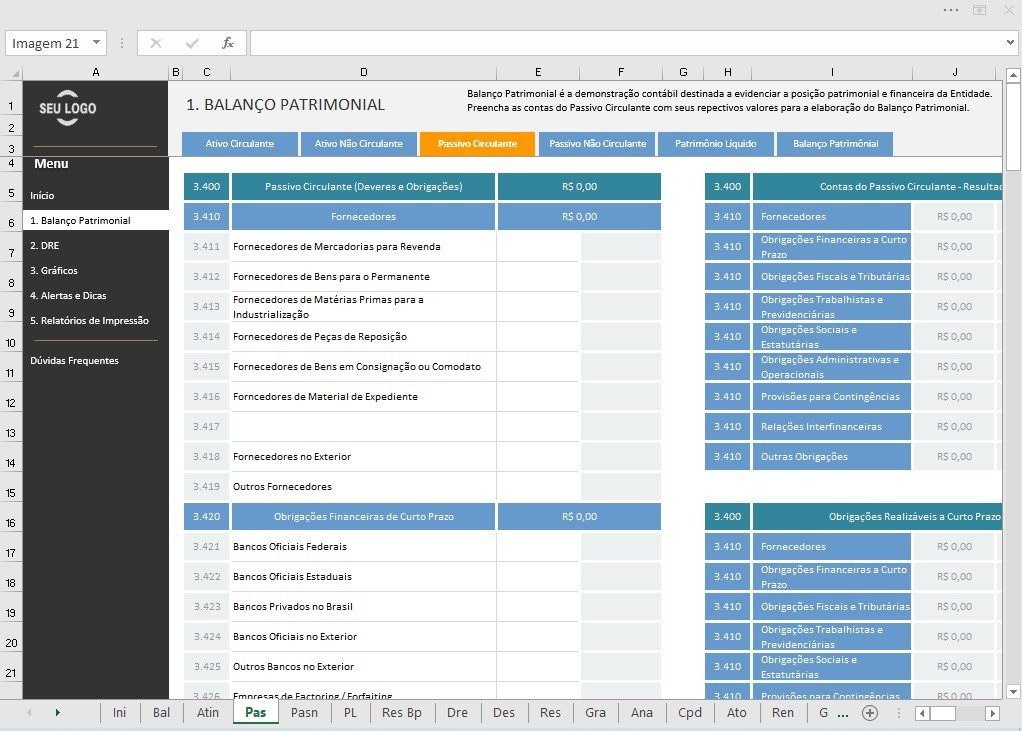The width and height of the screenshot is (1022, 731).
Task: Add a new sheet with plus icon
Action: coord(869,713)
